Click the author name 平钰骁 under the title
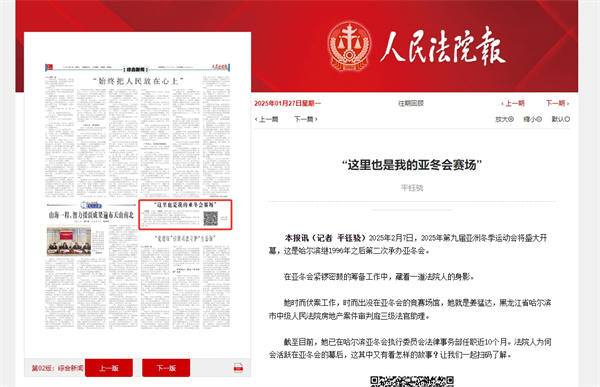600x387 pixels. [x=412, y=188]
